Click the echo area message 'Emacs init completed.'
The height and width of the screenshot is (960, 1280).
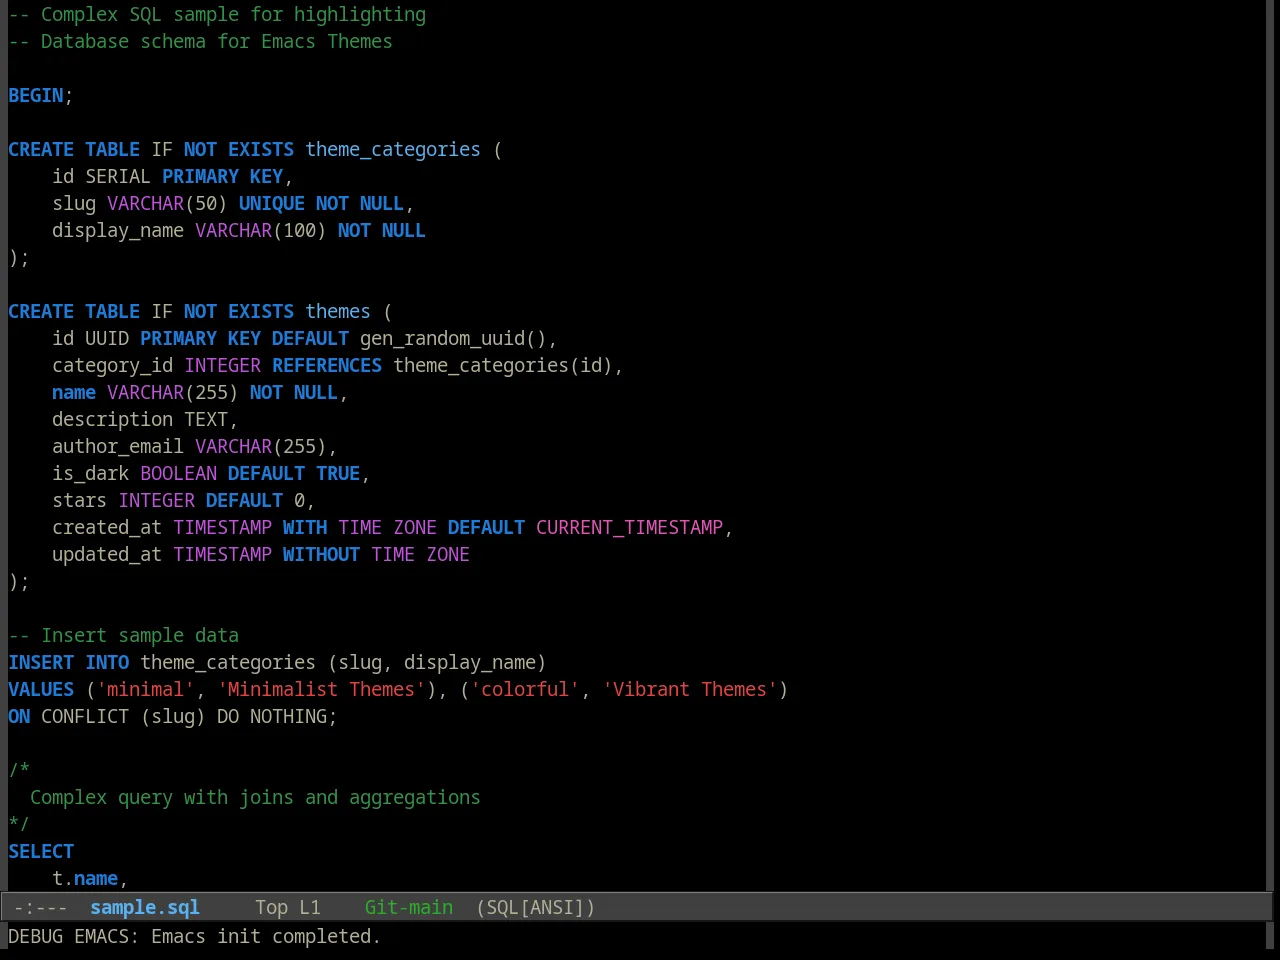[x=266, y=936]
